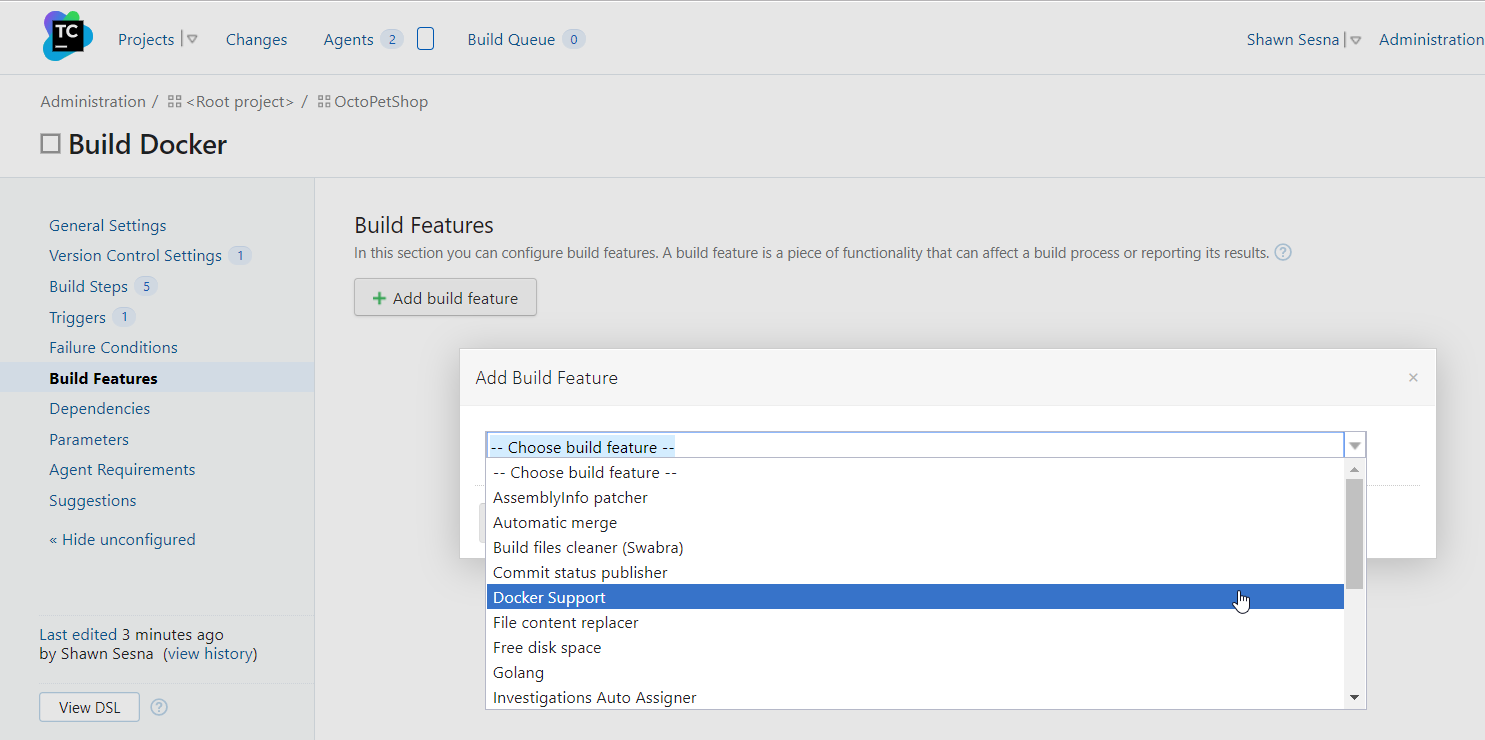Select File content replacer option
The image size is (1485, 740).
565,623
